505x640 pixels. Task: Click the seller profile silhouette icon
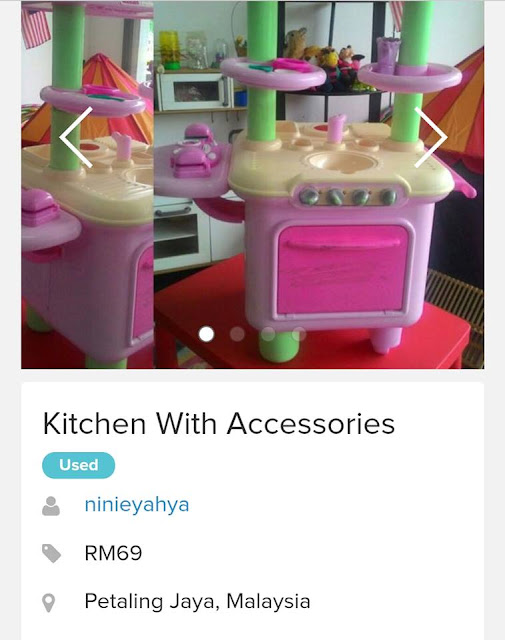point(51,506)
